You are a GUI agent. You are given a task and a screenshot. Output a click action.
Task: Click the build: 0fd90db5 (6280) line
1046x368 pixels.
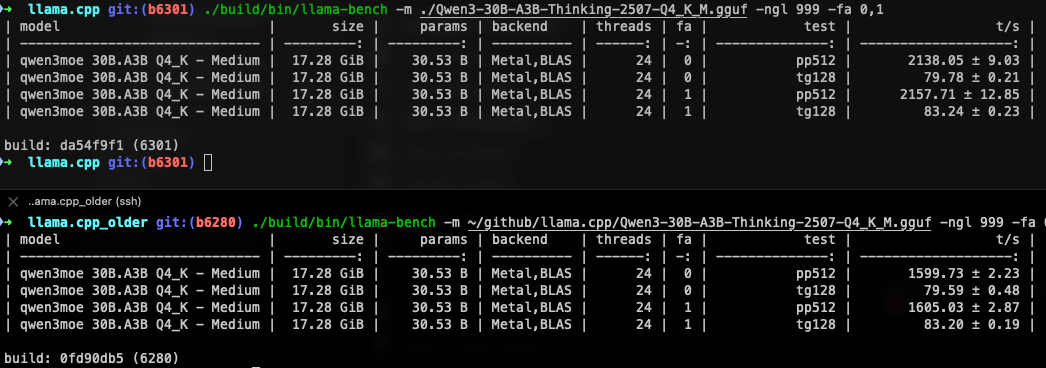tap(91, 359)
